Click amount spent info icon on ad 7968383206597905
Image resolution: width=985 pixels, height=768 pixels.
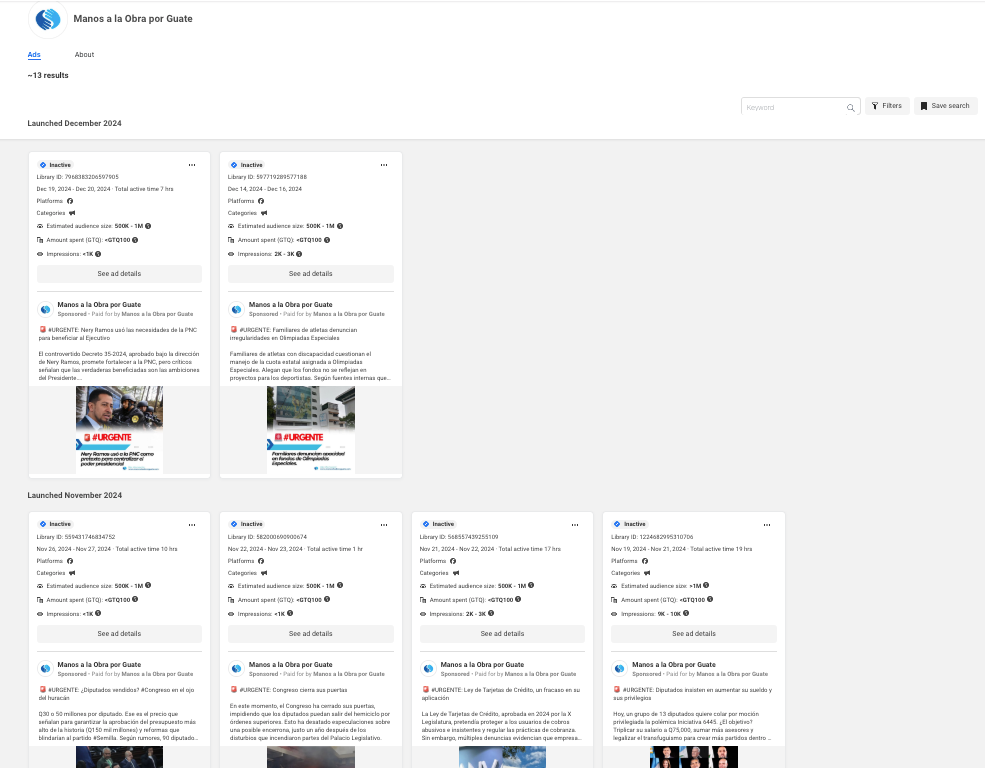click(135, 240)
